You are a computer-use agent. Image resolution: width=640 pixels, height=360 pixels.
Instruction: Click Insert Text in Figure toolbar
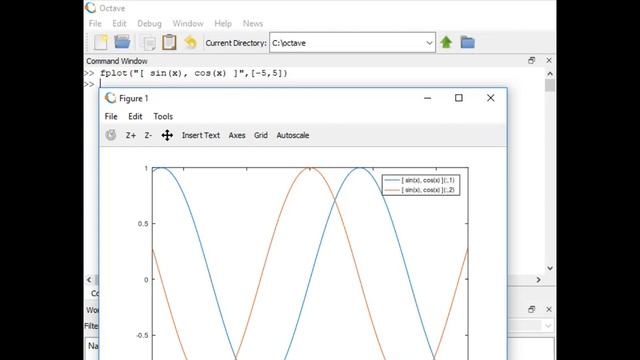click(201, 135)
